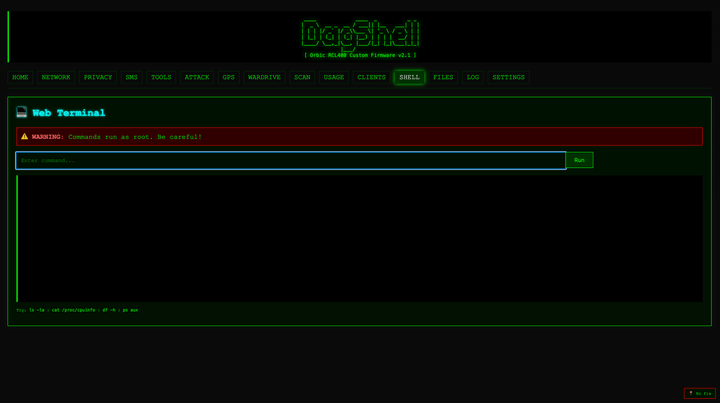Switch to the NETWORK tab

tap(56, 77)
